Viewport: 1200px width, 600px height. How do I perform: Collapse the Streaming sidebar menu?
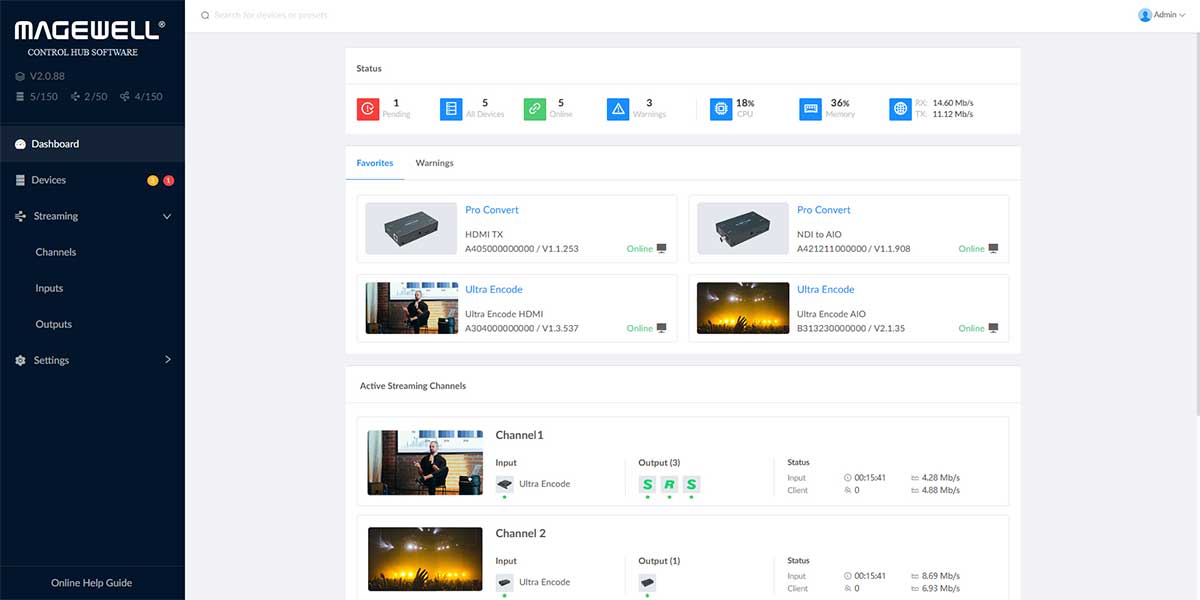click(x=167, y=216)
